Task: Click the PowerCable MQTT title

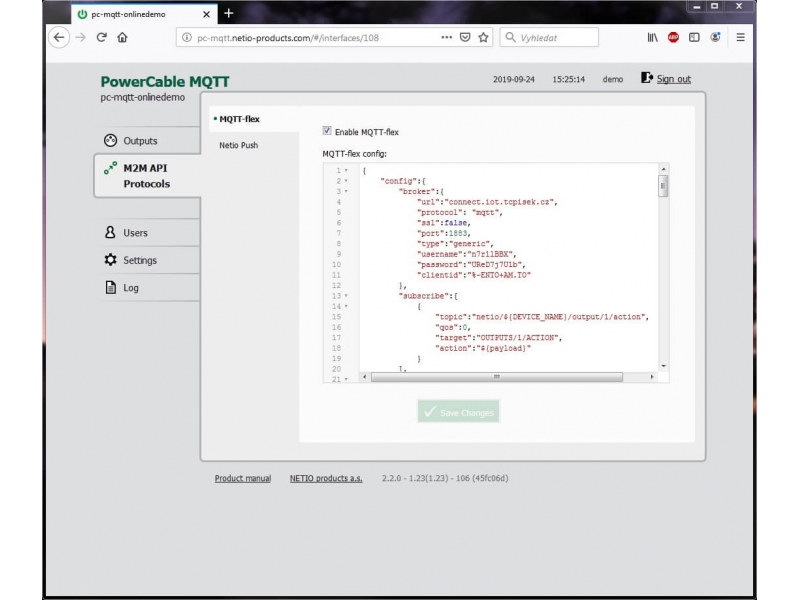Action: 165,81
